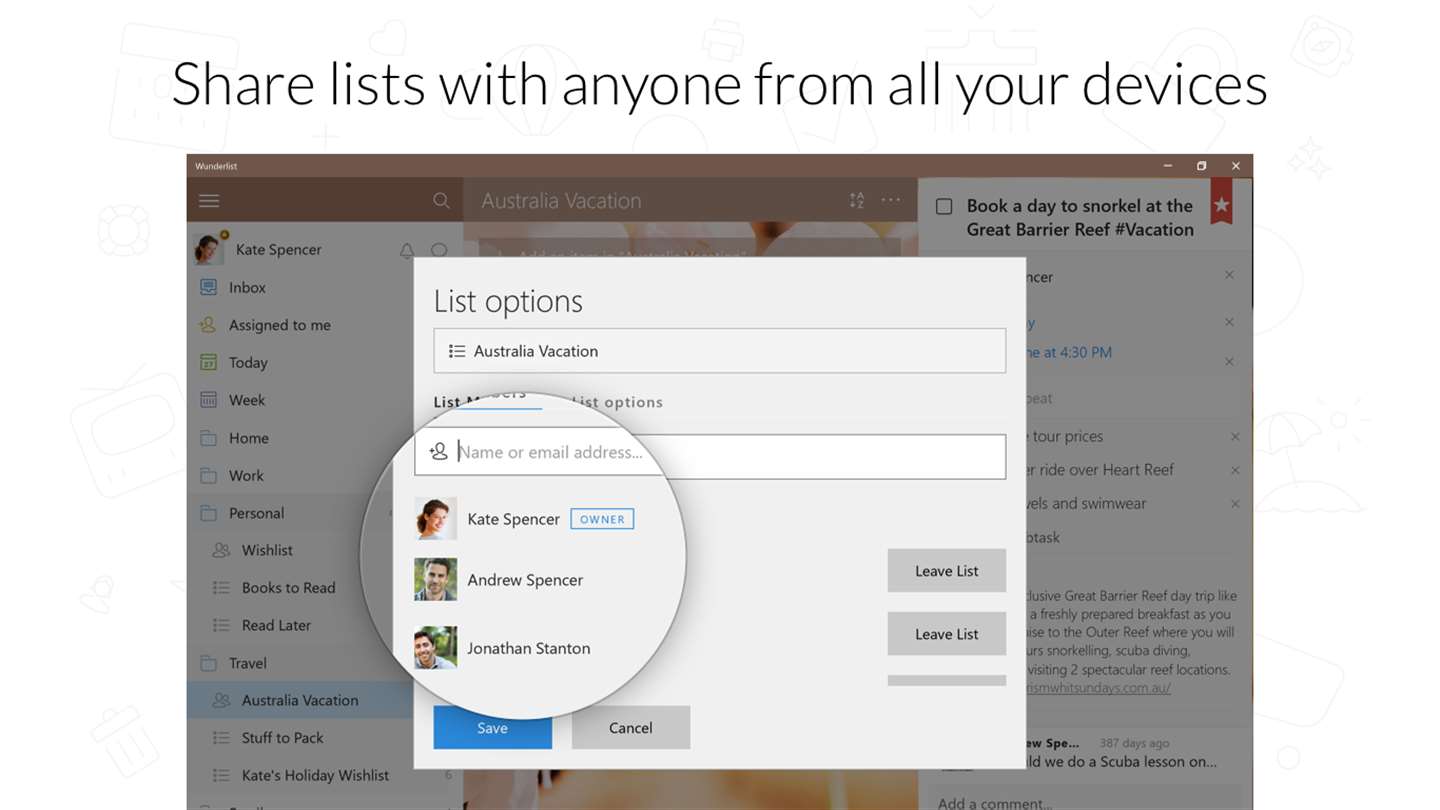This screenshot has width=1440, height=810.
Task: Click the add-person icon in member field
Action: pos(438,452)
